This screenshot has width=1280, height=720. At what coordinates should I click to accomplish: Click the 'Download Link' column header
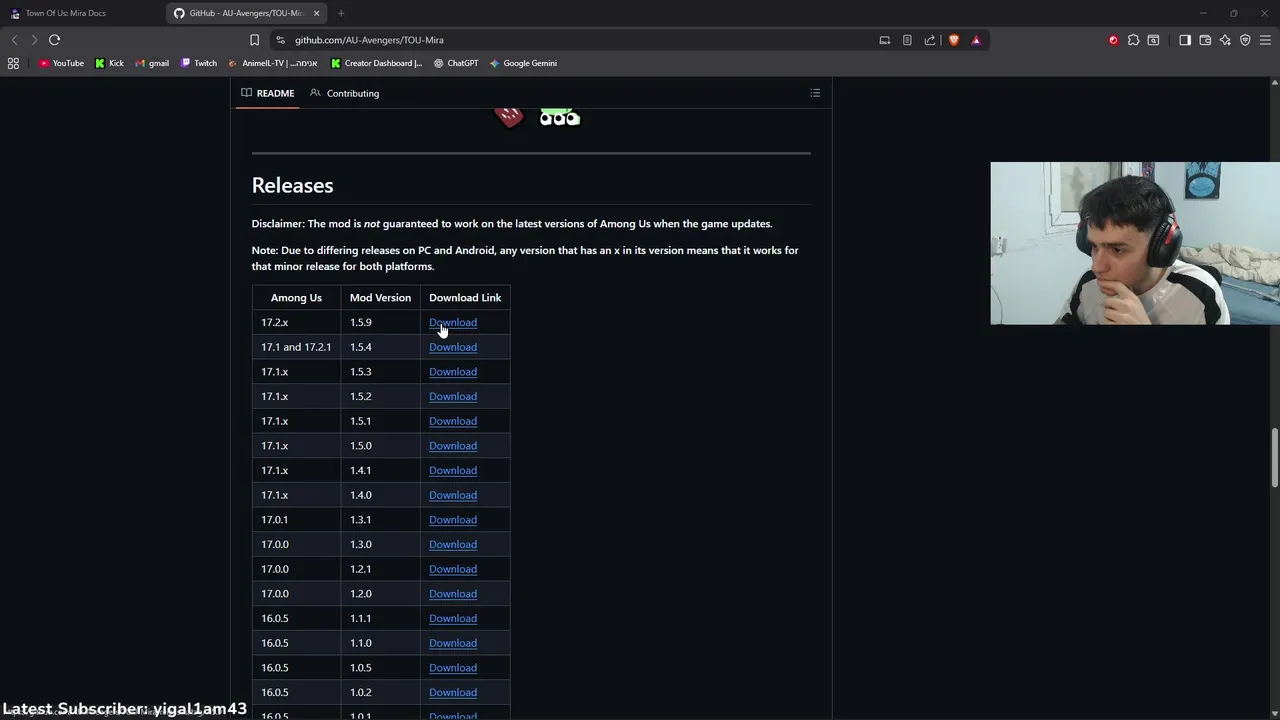[465, 298]
